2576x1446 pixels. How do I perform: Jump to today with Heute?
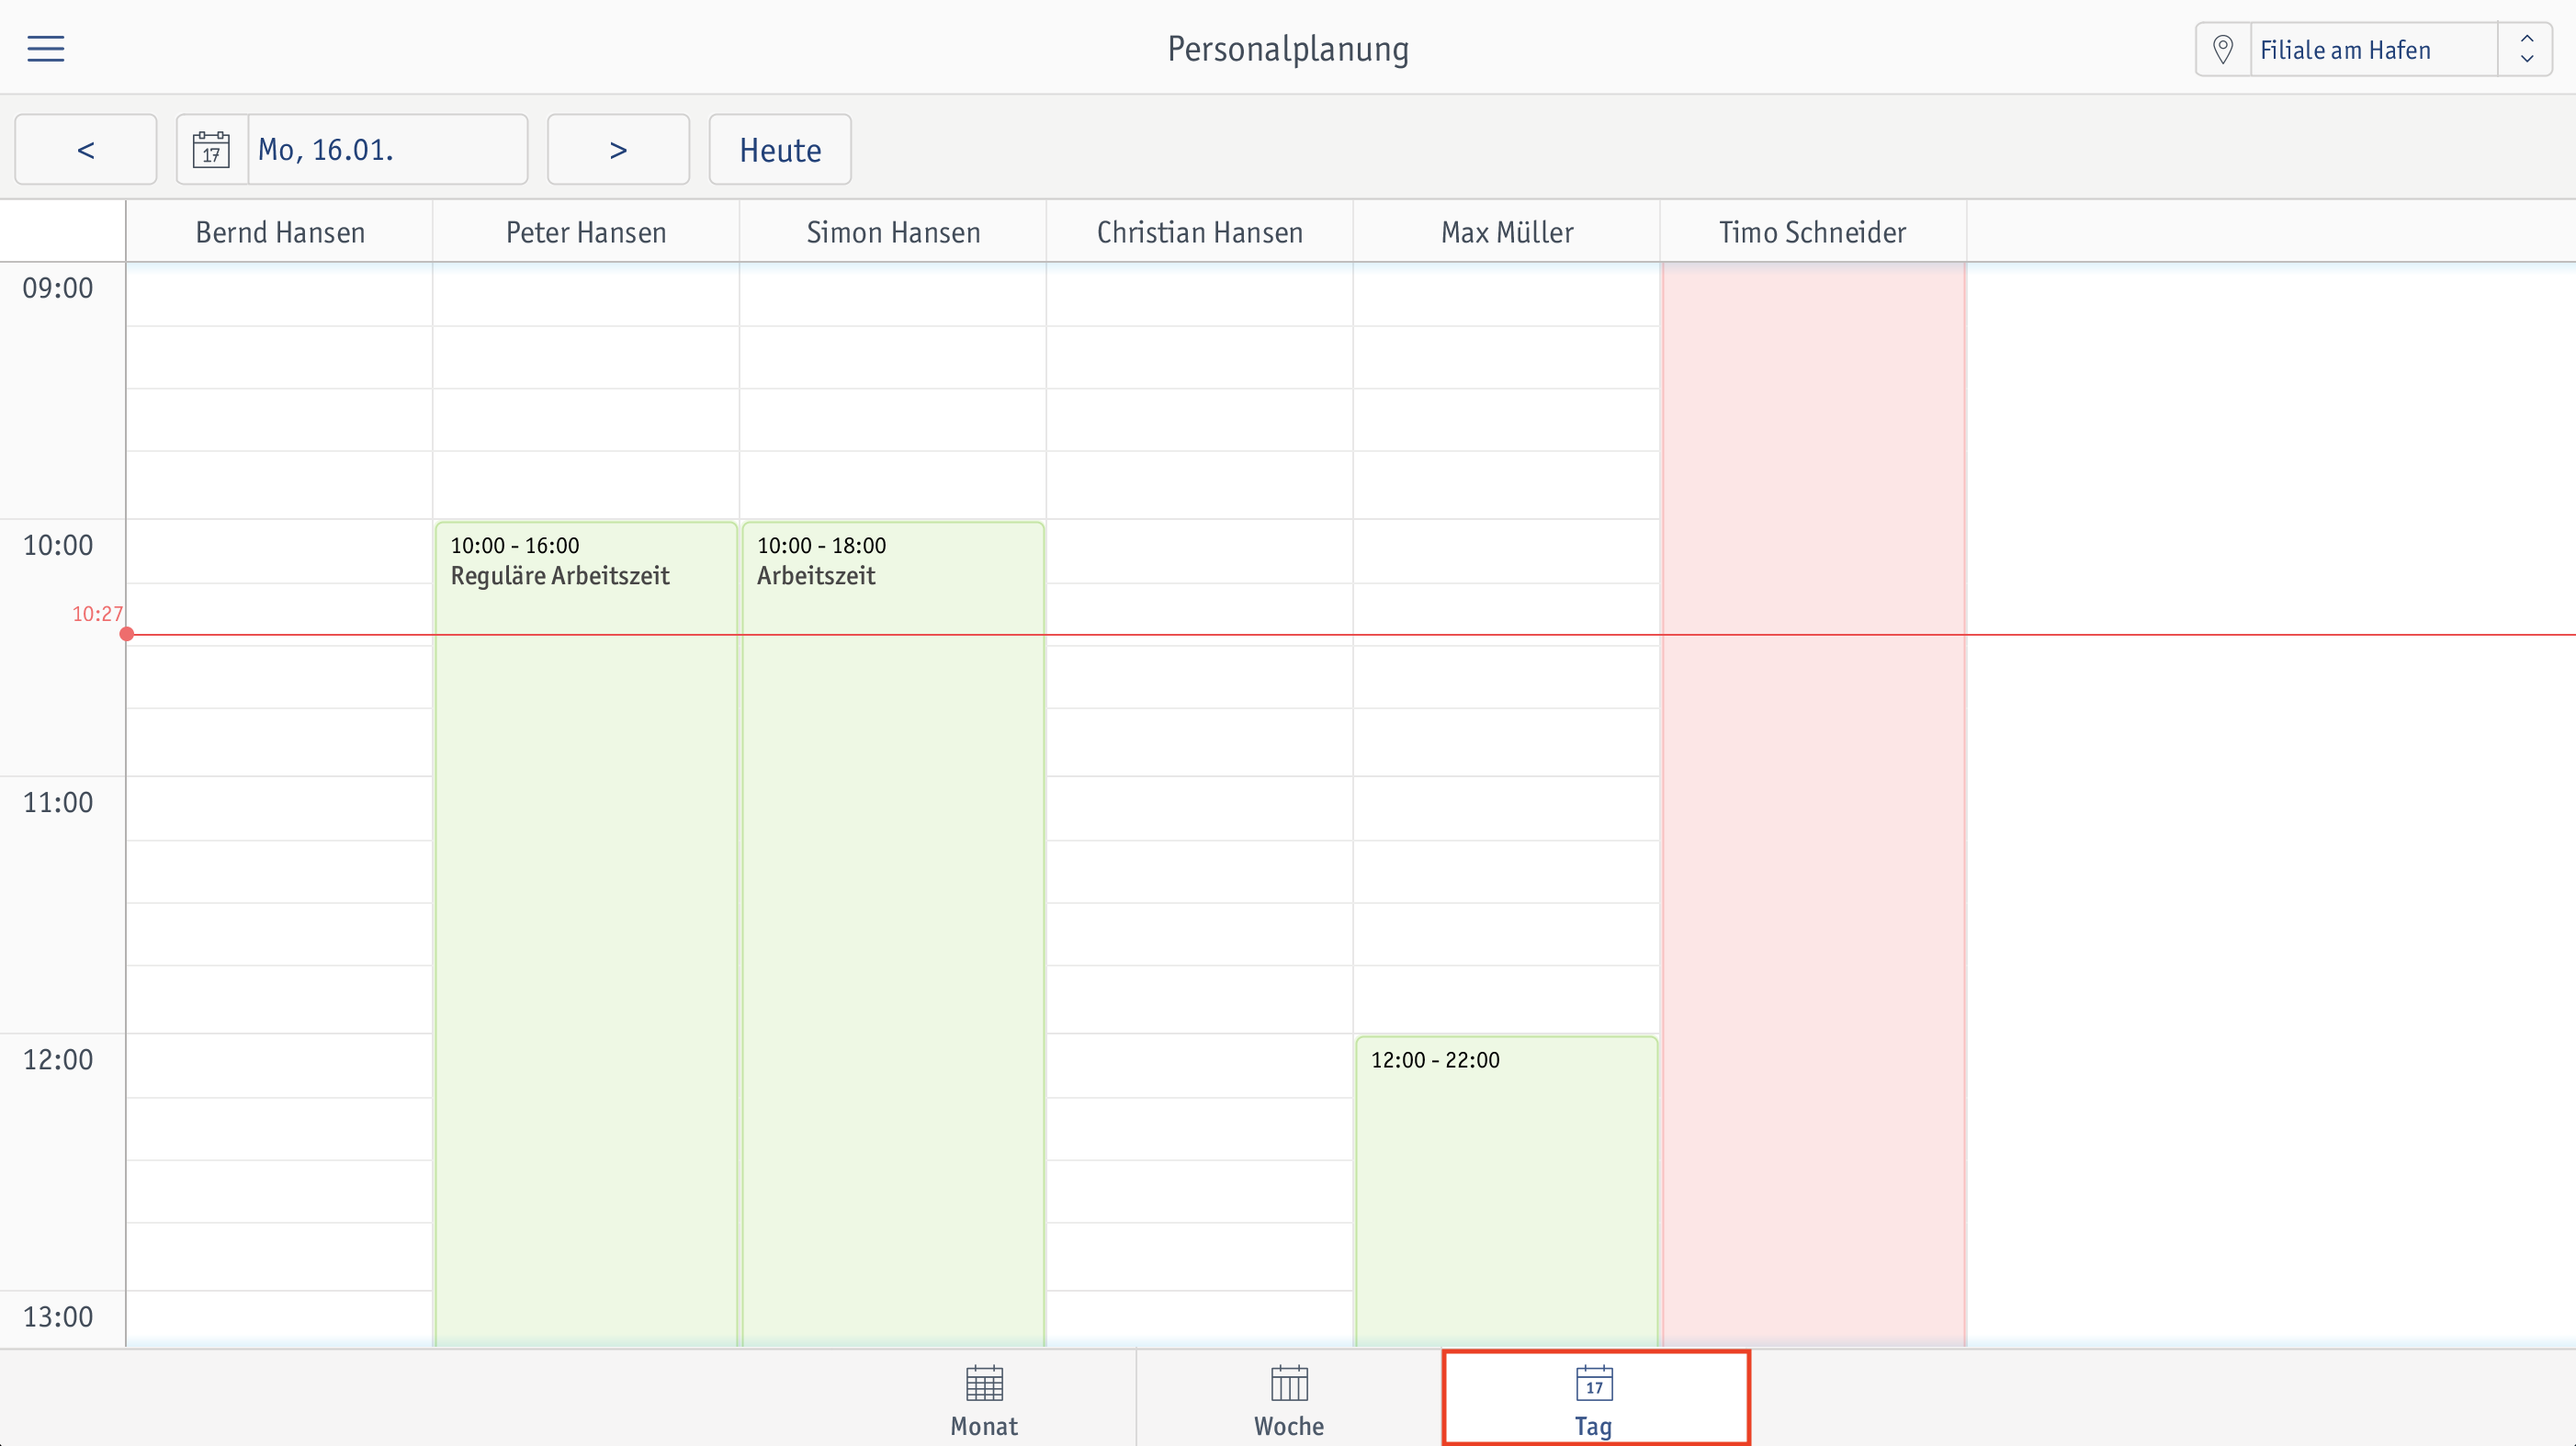click(x=780, y=149)
